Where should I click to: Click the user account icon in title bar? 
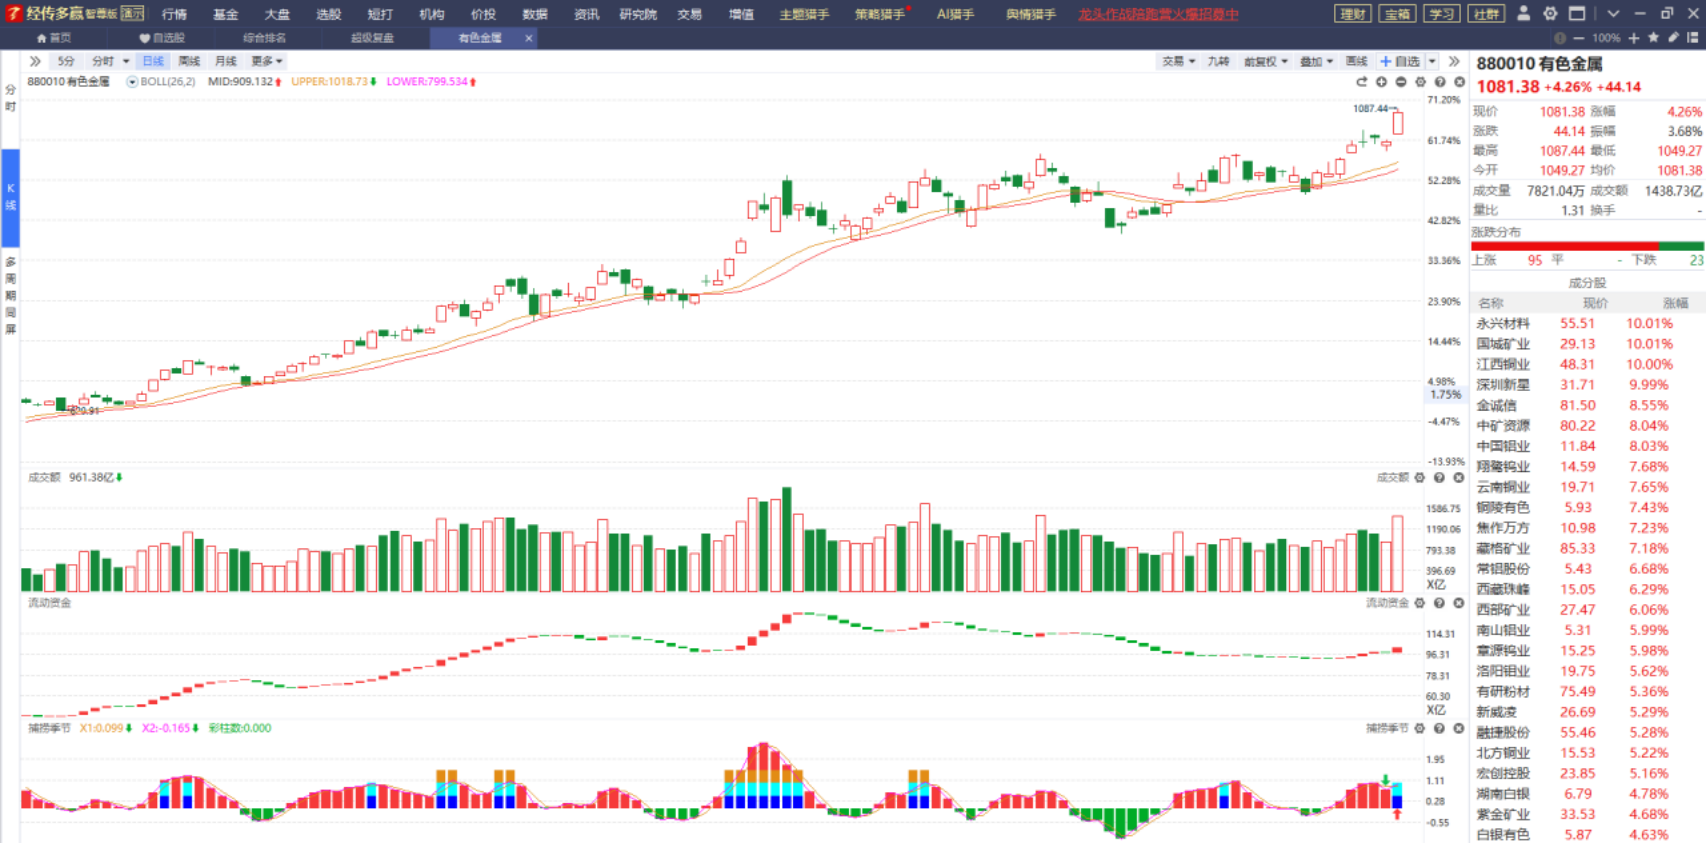[x=1523, y=13]
